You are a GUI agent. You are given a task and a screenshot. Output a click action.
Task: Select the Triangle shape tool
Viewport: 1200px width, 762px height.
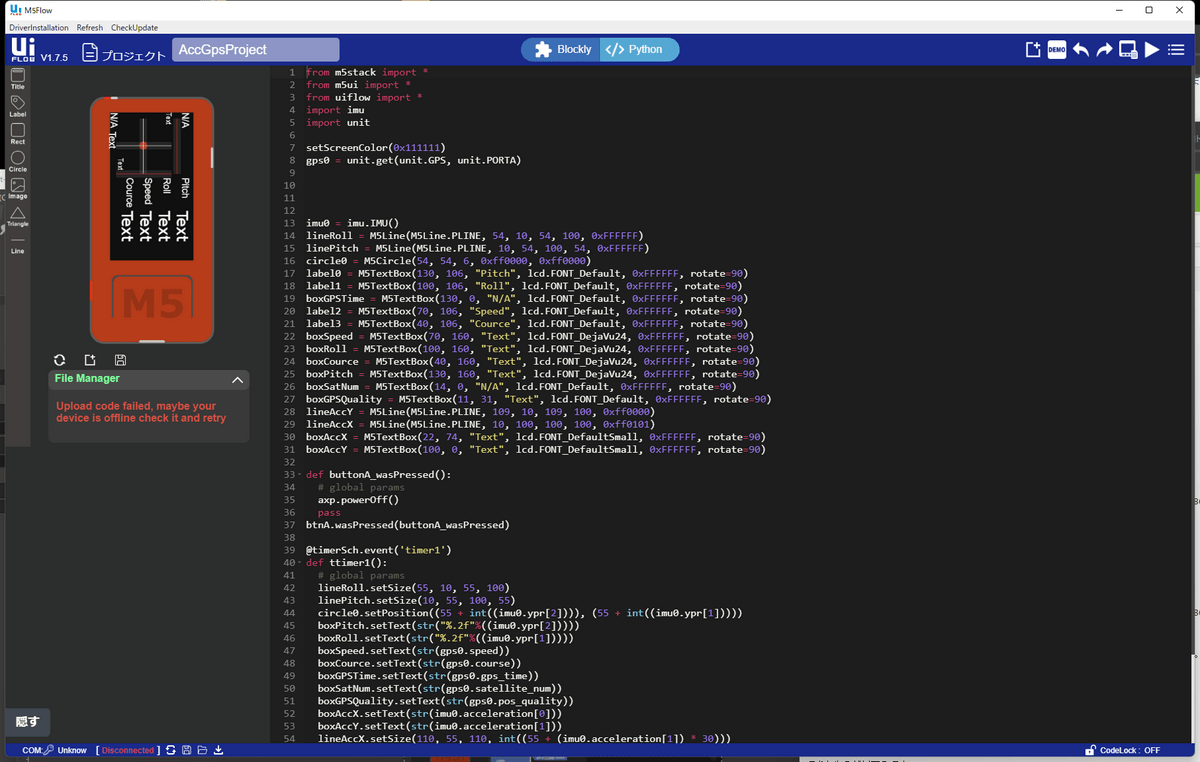pyautogui.click(x=17, y=216)
